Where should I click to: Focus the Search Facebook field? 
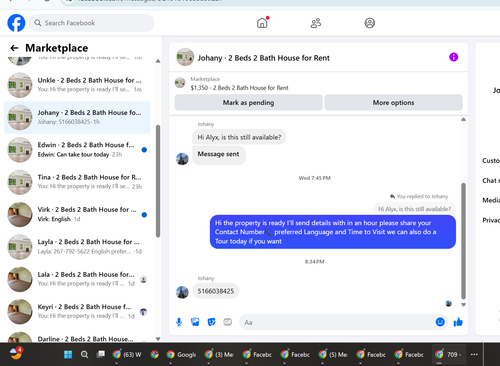(x=92, y=23)
